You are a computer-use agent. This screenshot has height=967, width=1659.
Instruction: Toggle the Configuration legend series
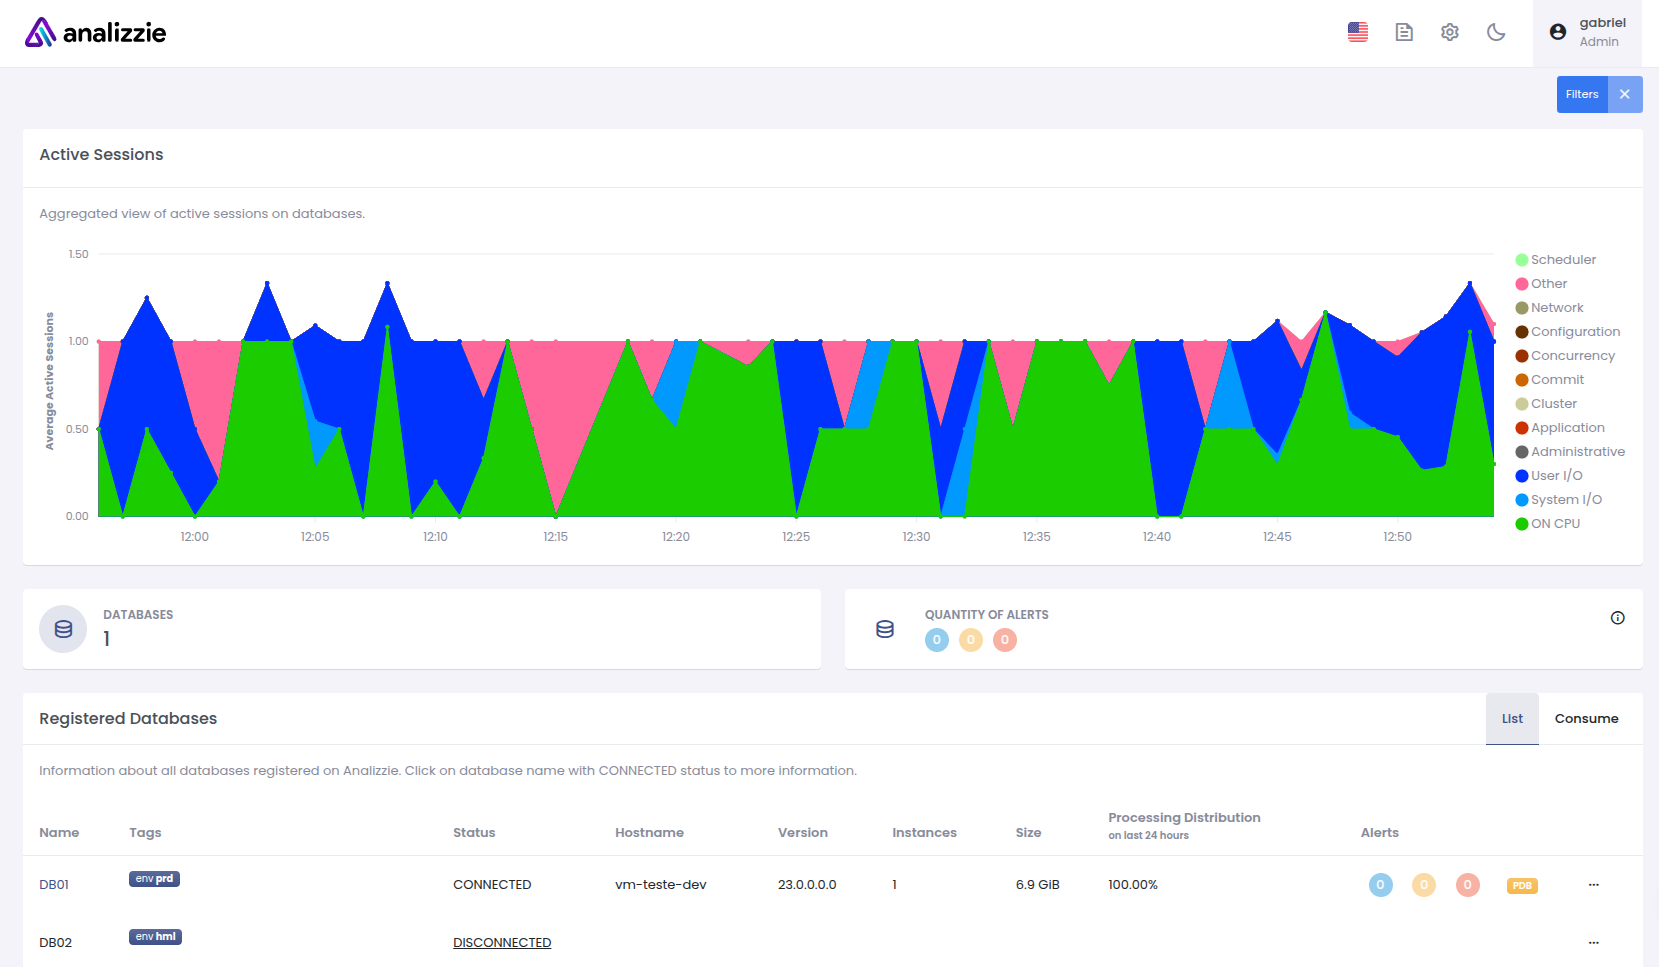click(x=1568, y=332)
